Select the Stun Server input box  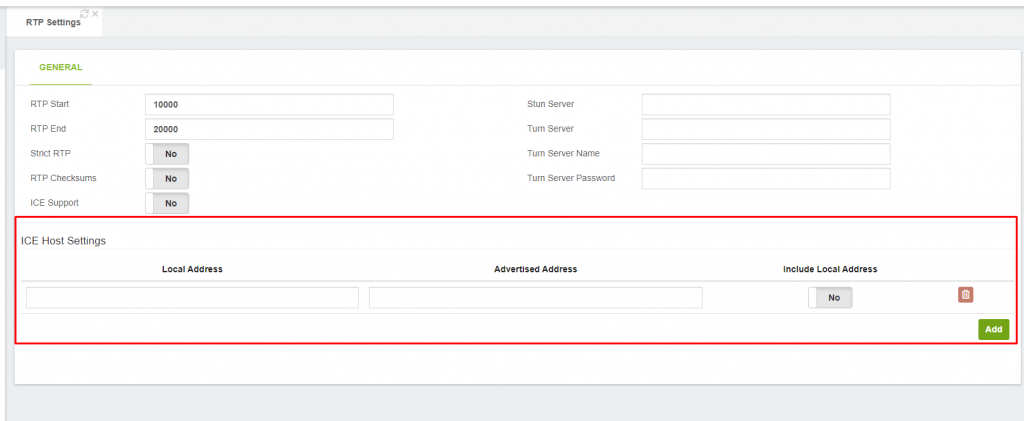[x=766, y=104]
